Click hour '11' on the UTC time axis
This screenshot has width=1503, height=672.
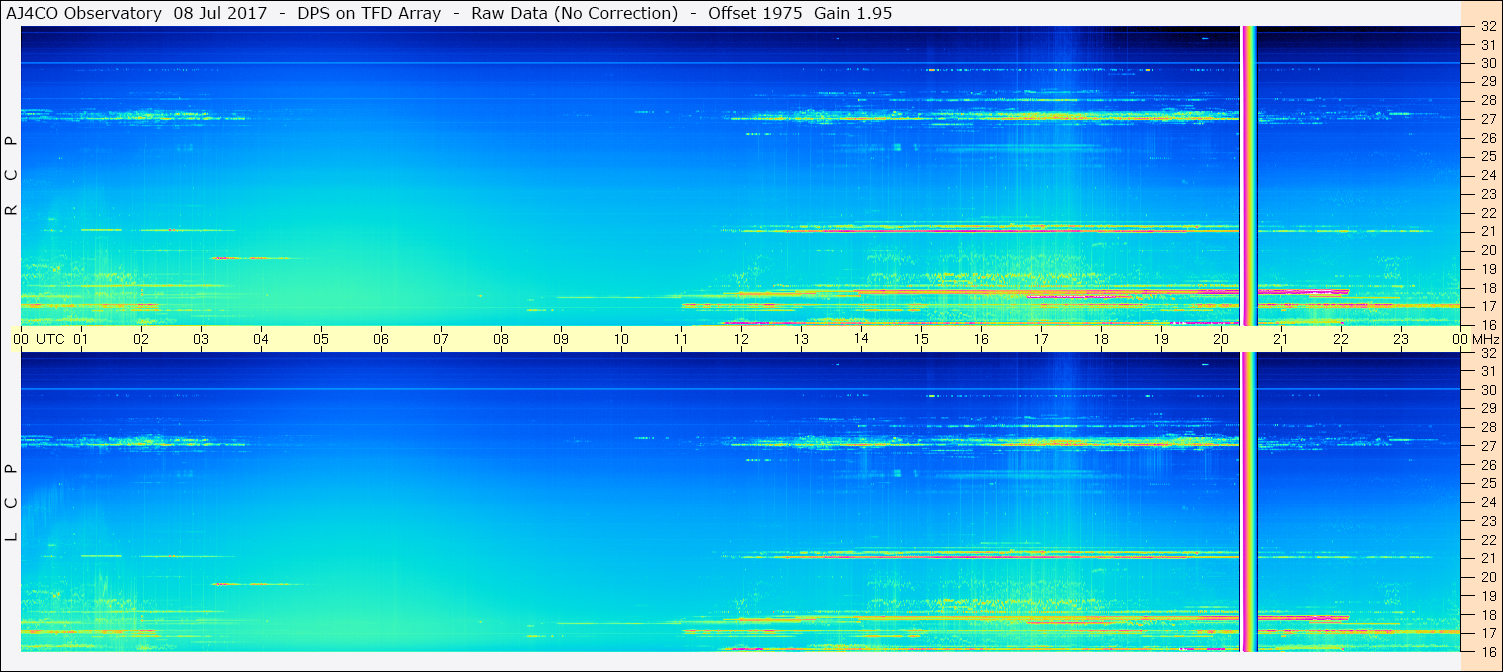(681, 339)
